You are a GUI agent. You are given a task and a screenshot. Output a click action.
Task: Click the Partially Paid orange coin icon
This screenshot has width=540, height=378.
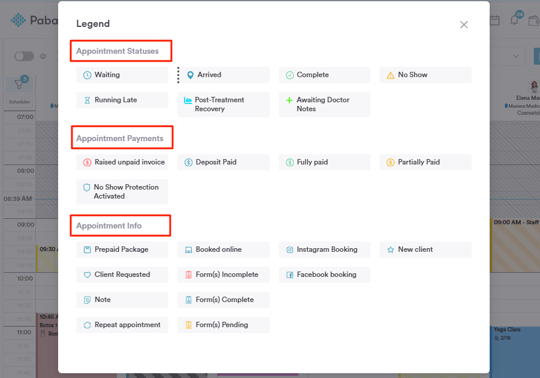click(390, 162)
